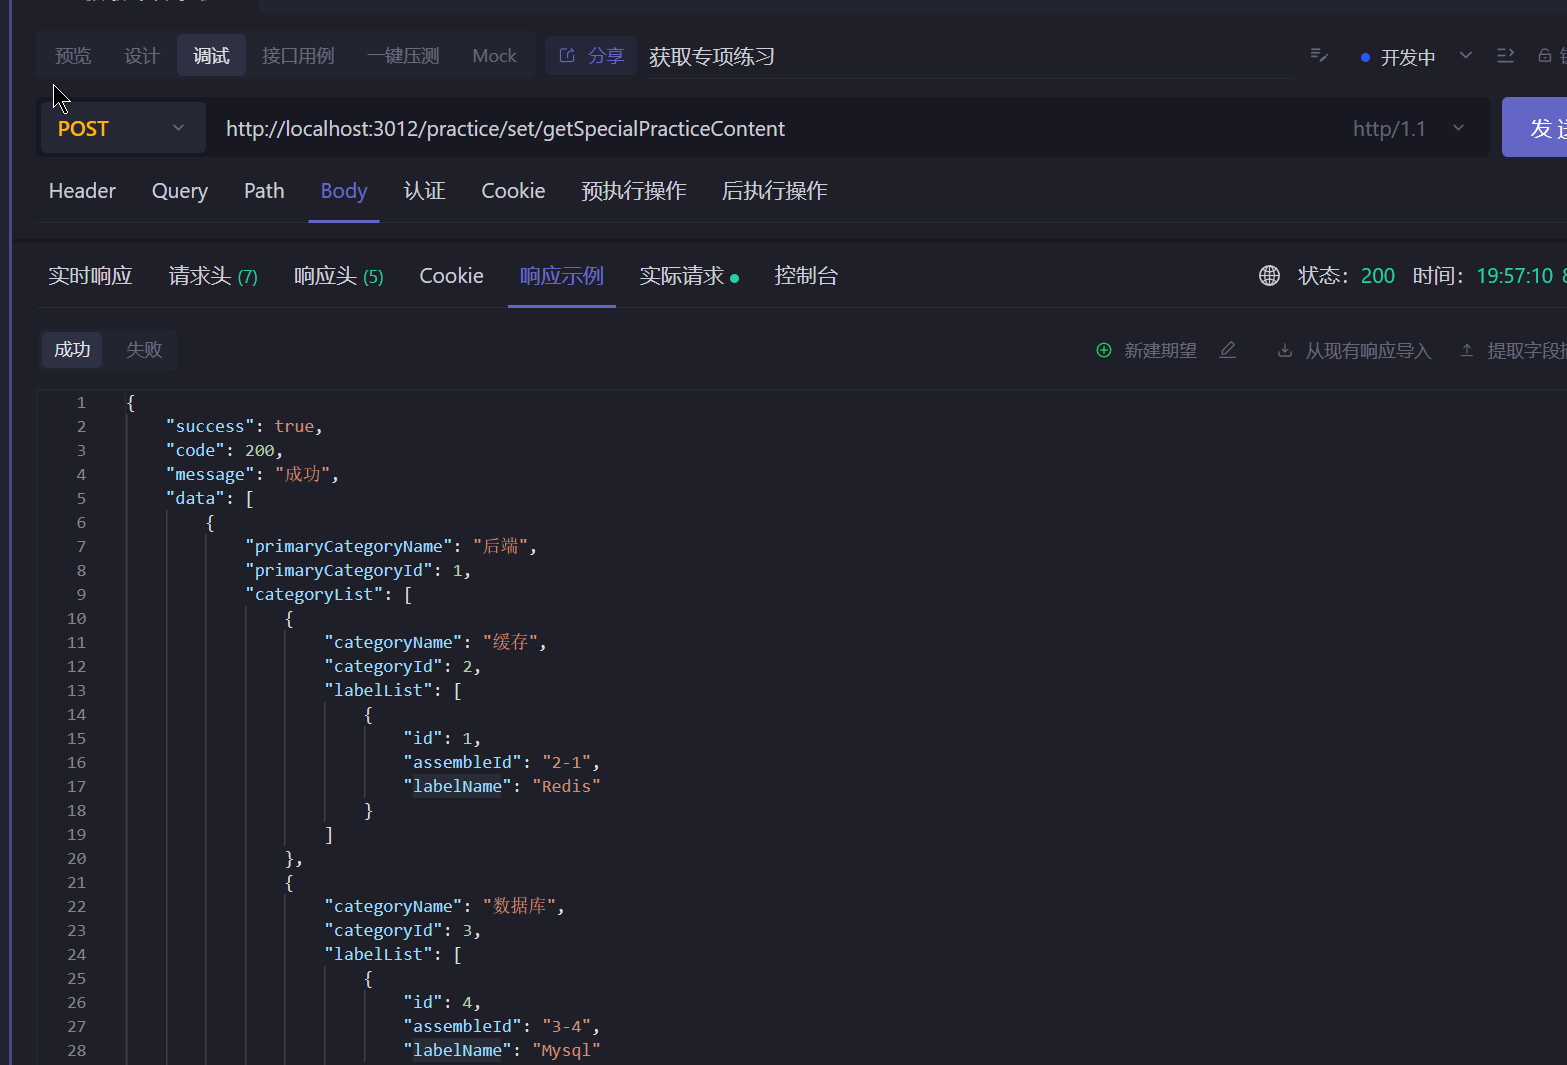
Task: Edit the 获取专项练习 interface name field
Action: coord(970,57)
